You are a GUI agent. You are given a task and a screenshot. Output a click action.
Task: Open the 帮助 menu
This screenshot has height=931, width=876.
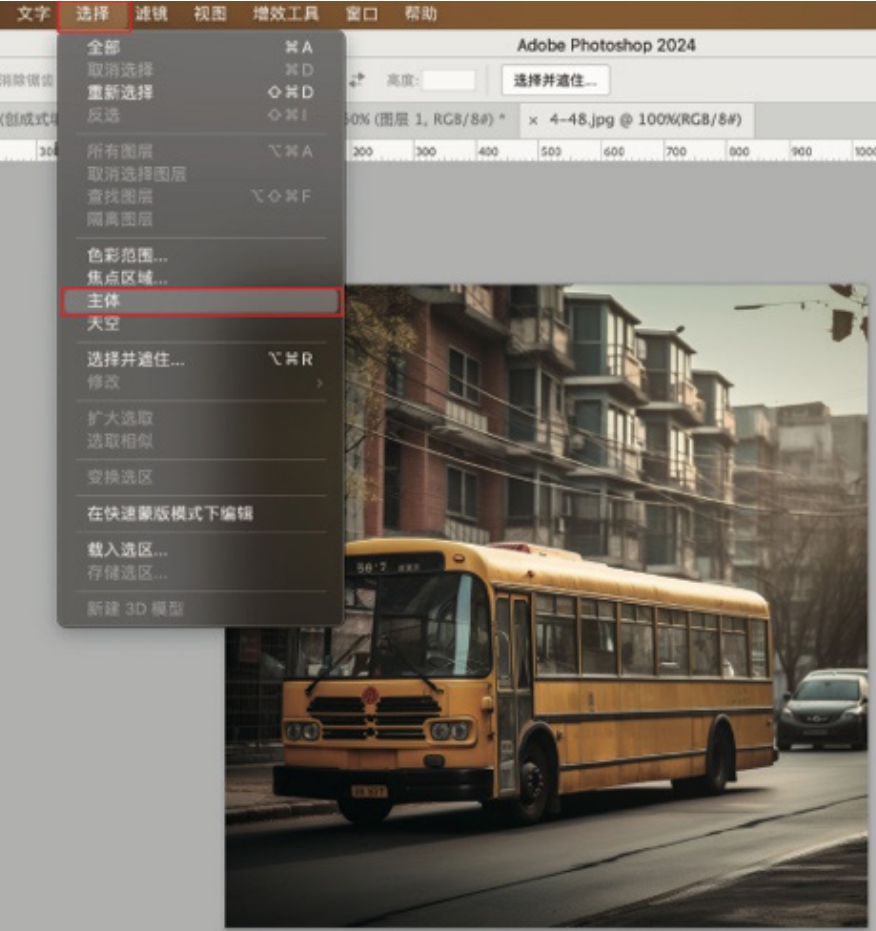pos(420,14)
